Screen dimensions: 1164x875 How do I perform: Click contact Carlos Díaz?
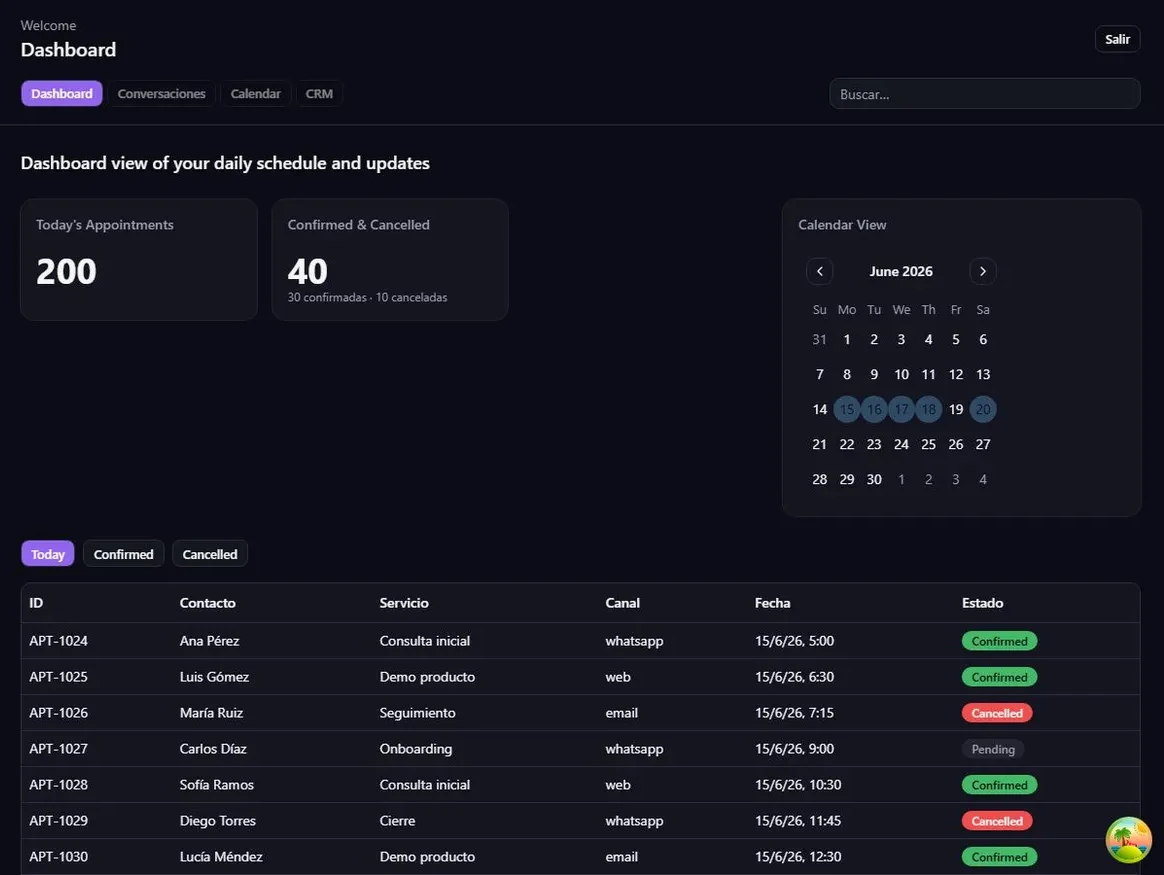(212, 749)
